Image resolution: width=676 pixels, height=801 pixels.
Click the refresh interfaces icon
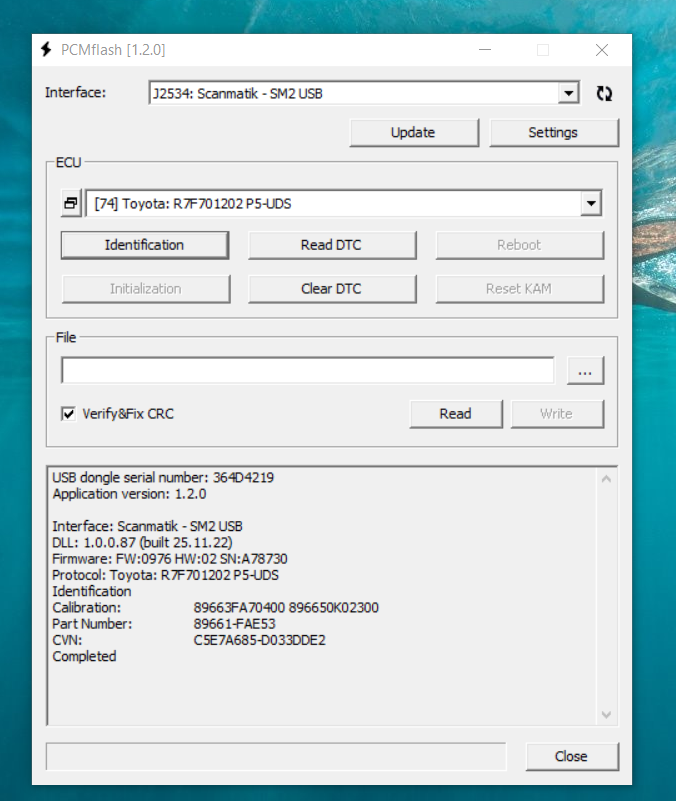[604, 93]
